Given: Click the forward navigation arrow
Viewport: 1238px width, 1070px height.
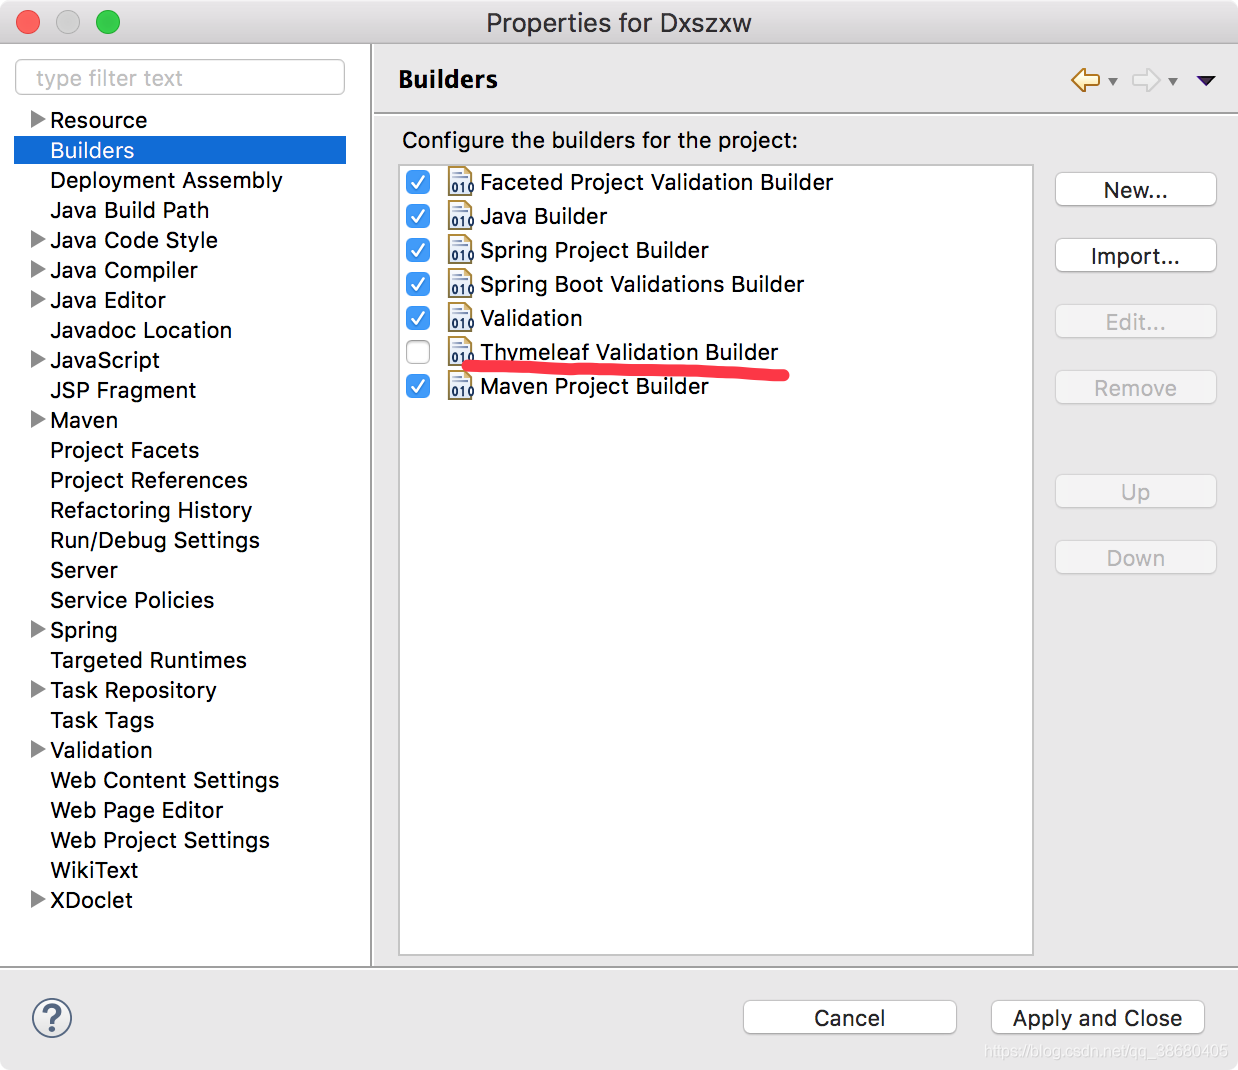Looking at the screenshot, I should [x=1146, y=80].
